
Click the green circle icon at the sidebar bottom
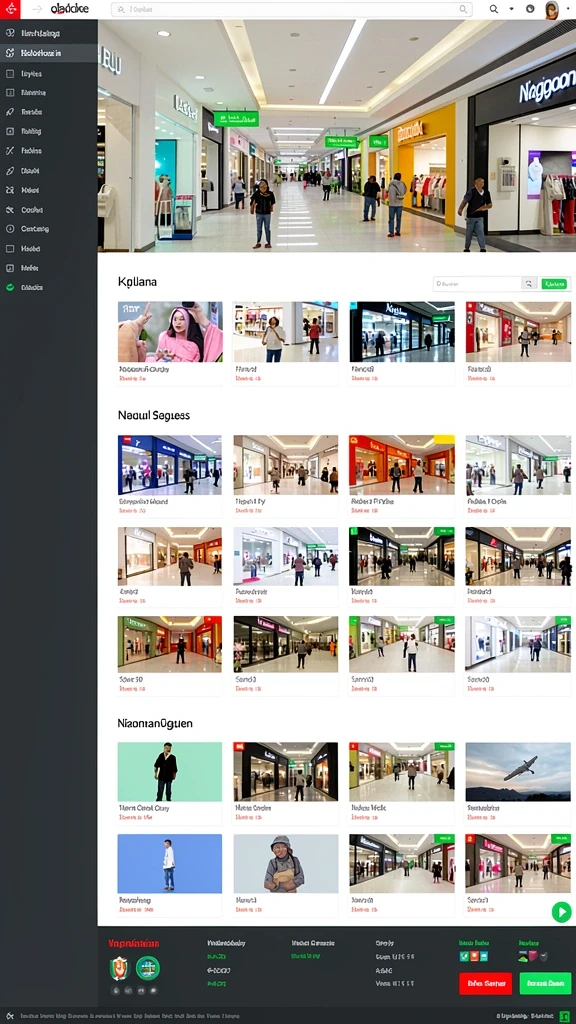10,287
